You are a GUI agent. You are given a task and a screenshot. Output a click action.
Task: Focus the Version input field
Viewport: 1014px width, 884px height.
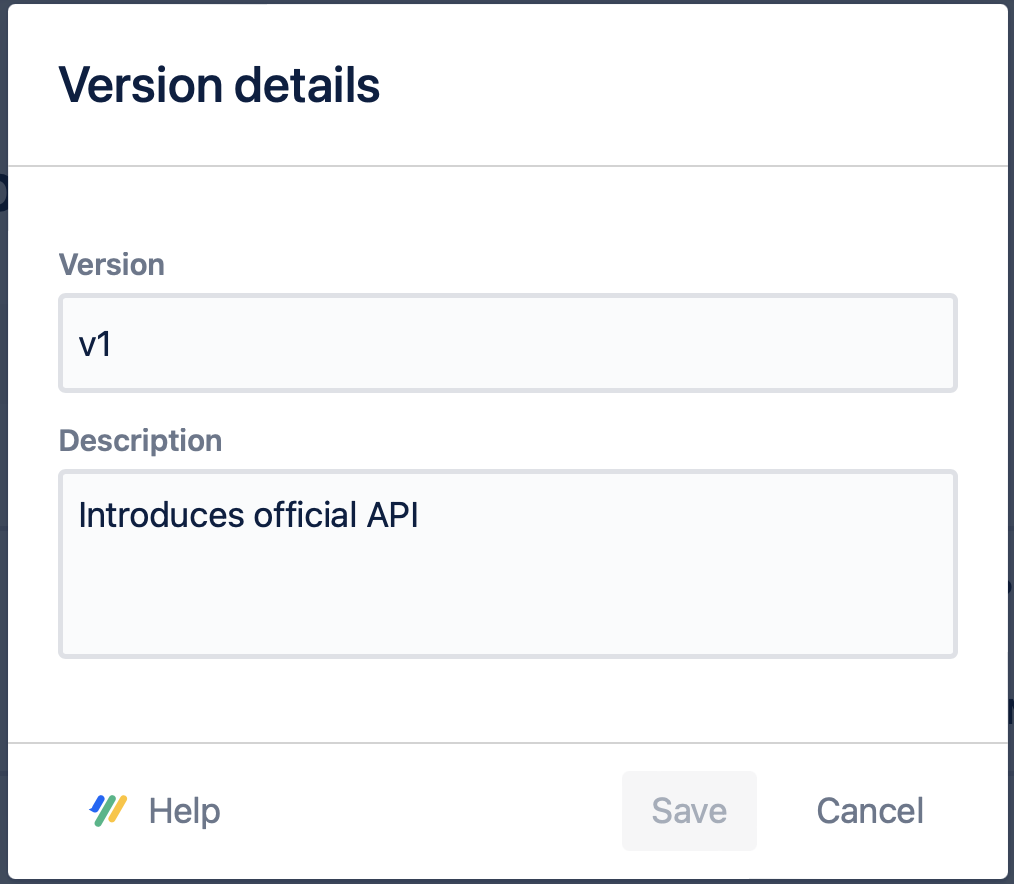508,343
